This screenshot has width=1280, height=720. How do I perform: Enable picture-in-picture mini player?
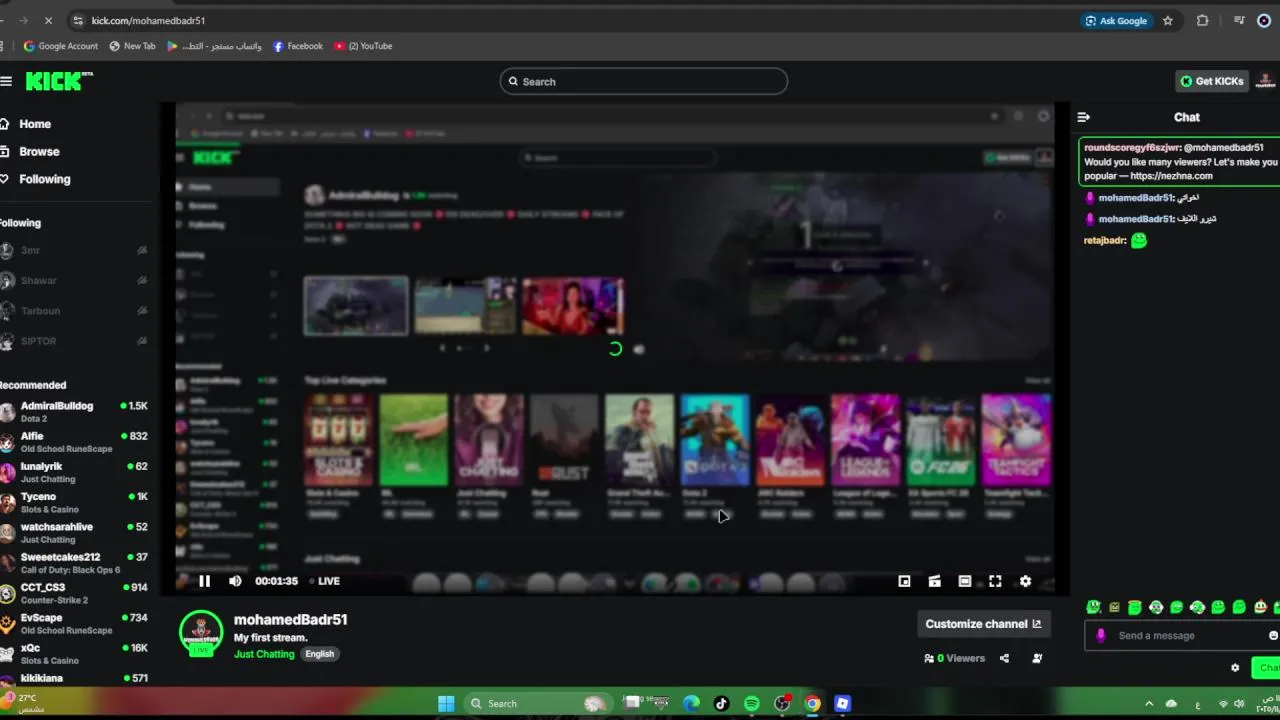coord(904,581)
